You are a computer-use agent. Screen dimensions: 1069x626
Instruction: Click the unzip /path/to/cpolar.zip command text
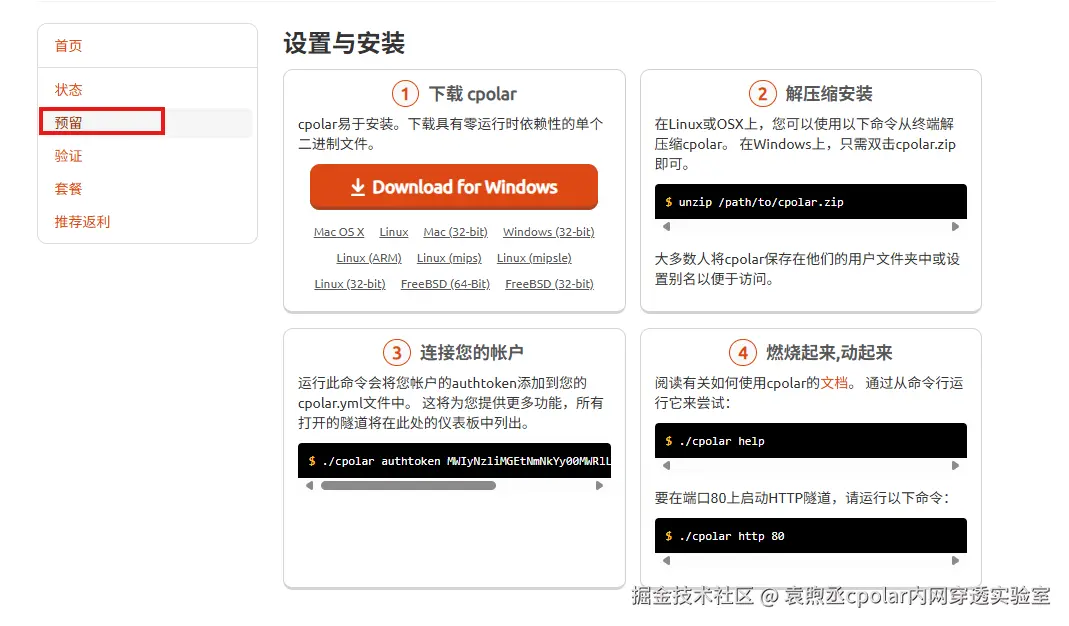[761, 203]
